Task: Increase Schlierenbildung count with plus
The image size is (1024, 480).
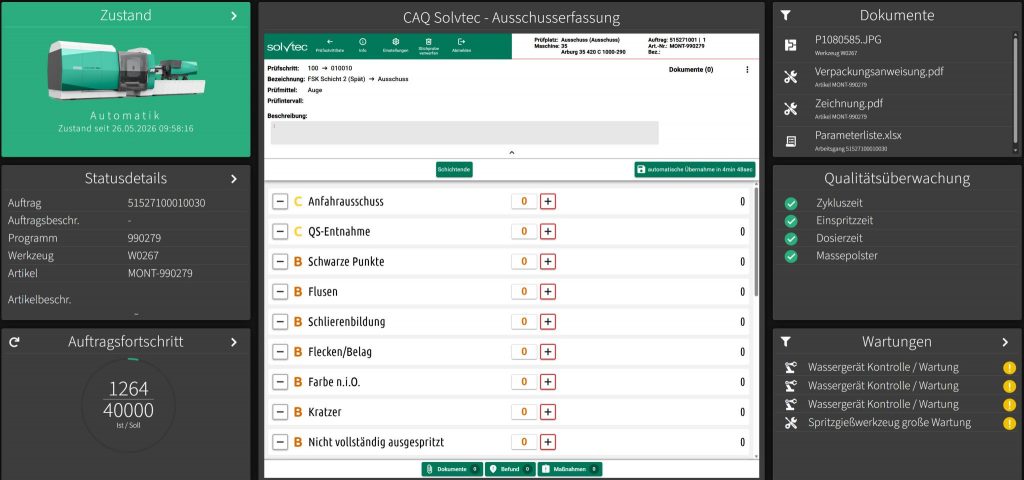Action: [548, 322]
